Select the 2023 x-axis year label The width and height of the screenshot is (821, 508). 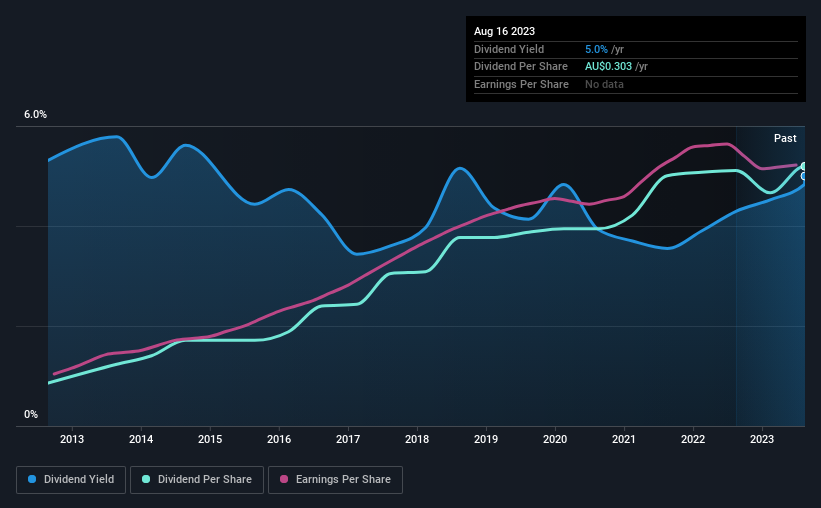762,439
